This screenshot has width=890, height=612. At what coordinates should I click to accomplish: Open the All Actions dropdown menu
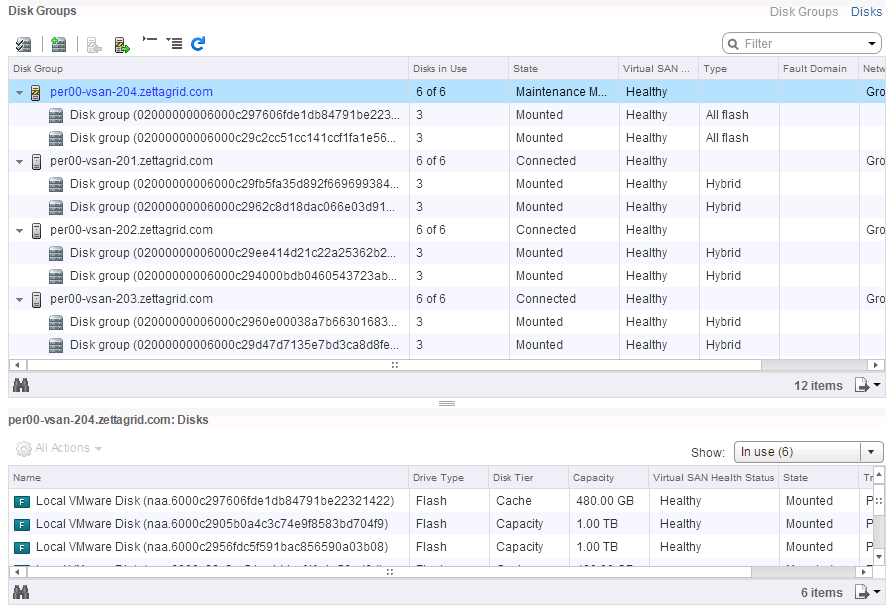tap(59, 448)
